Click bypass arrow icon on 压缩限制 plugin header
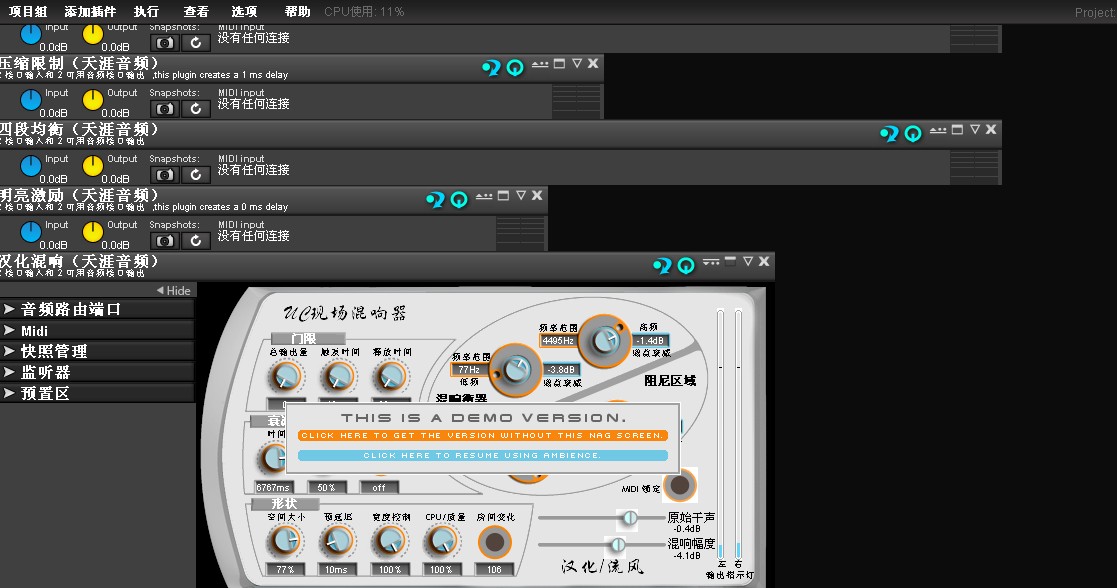This screenshot has width=1117, height=588. [x=491, y=68]
